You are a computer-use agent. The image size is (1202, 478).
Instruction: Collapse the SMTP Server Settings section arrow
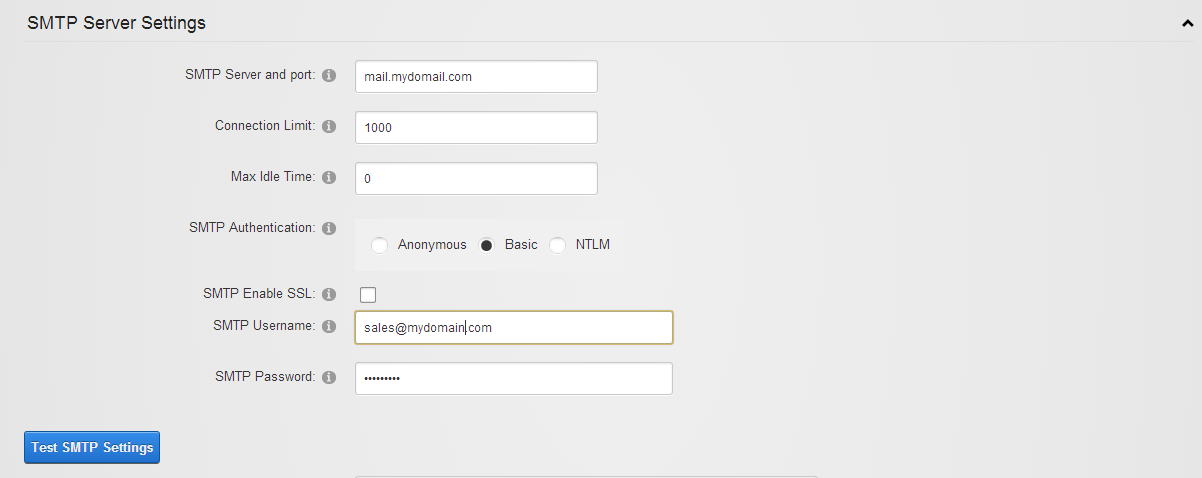tap(1186, 23)
